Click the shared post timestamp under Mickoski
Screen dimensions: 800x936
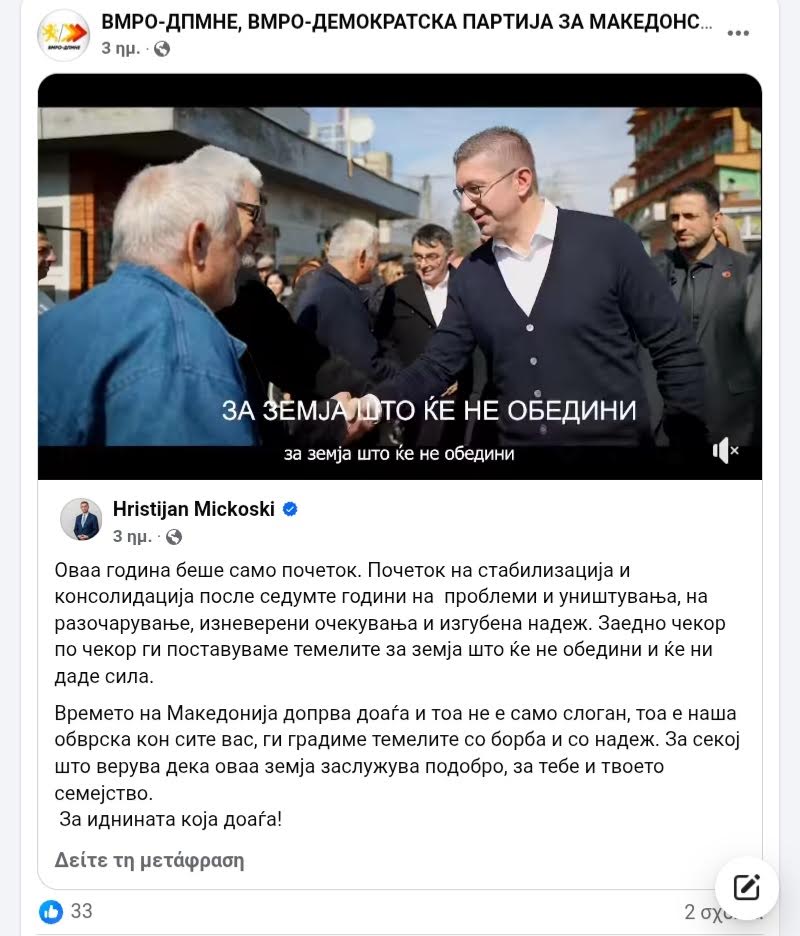132,536
